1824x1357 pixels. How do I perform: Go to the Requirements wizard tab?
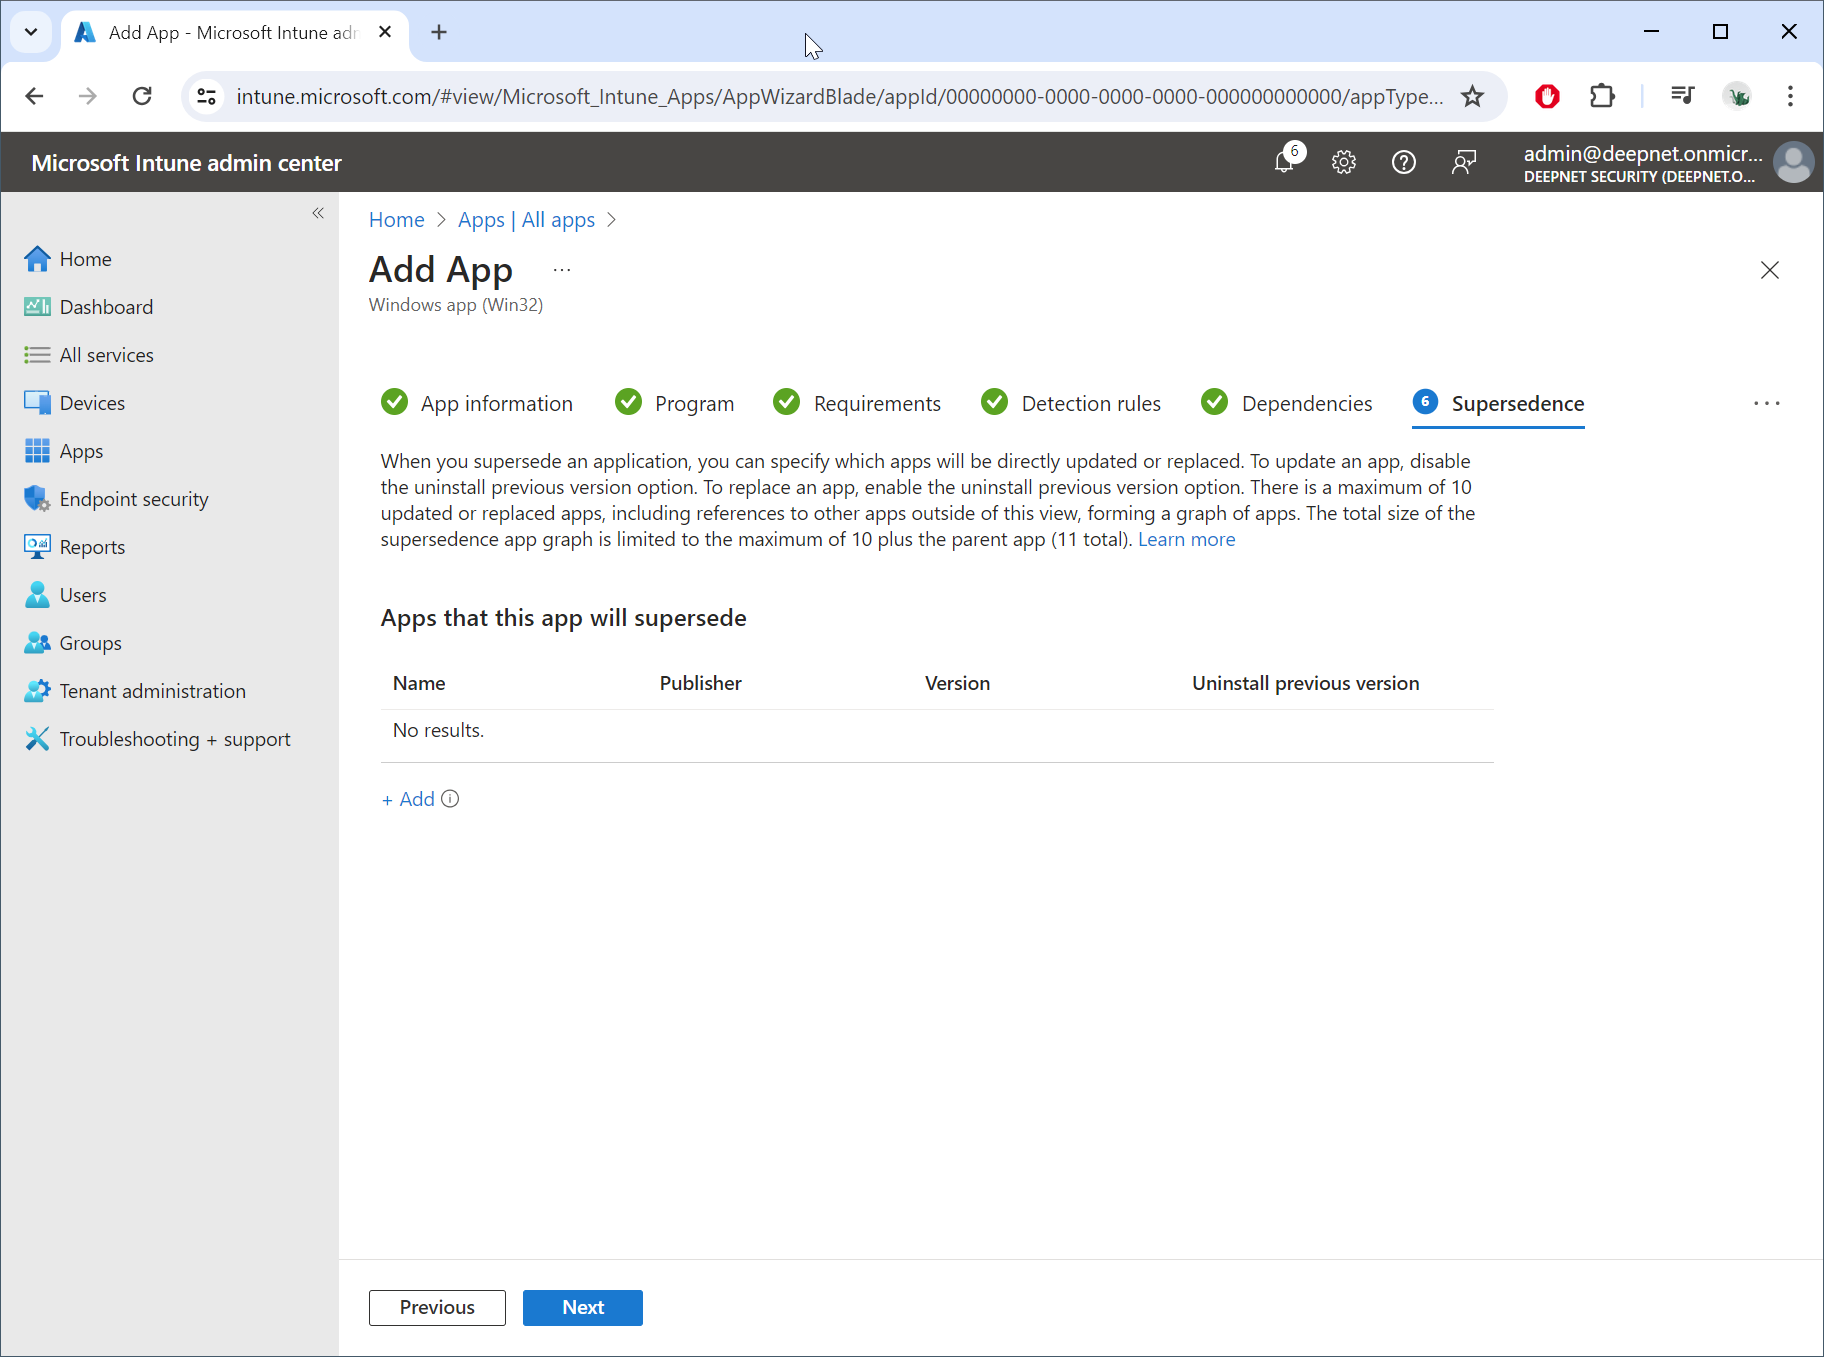point(876,403)
